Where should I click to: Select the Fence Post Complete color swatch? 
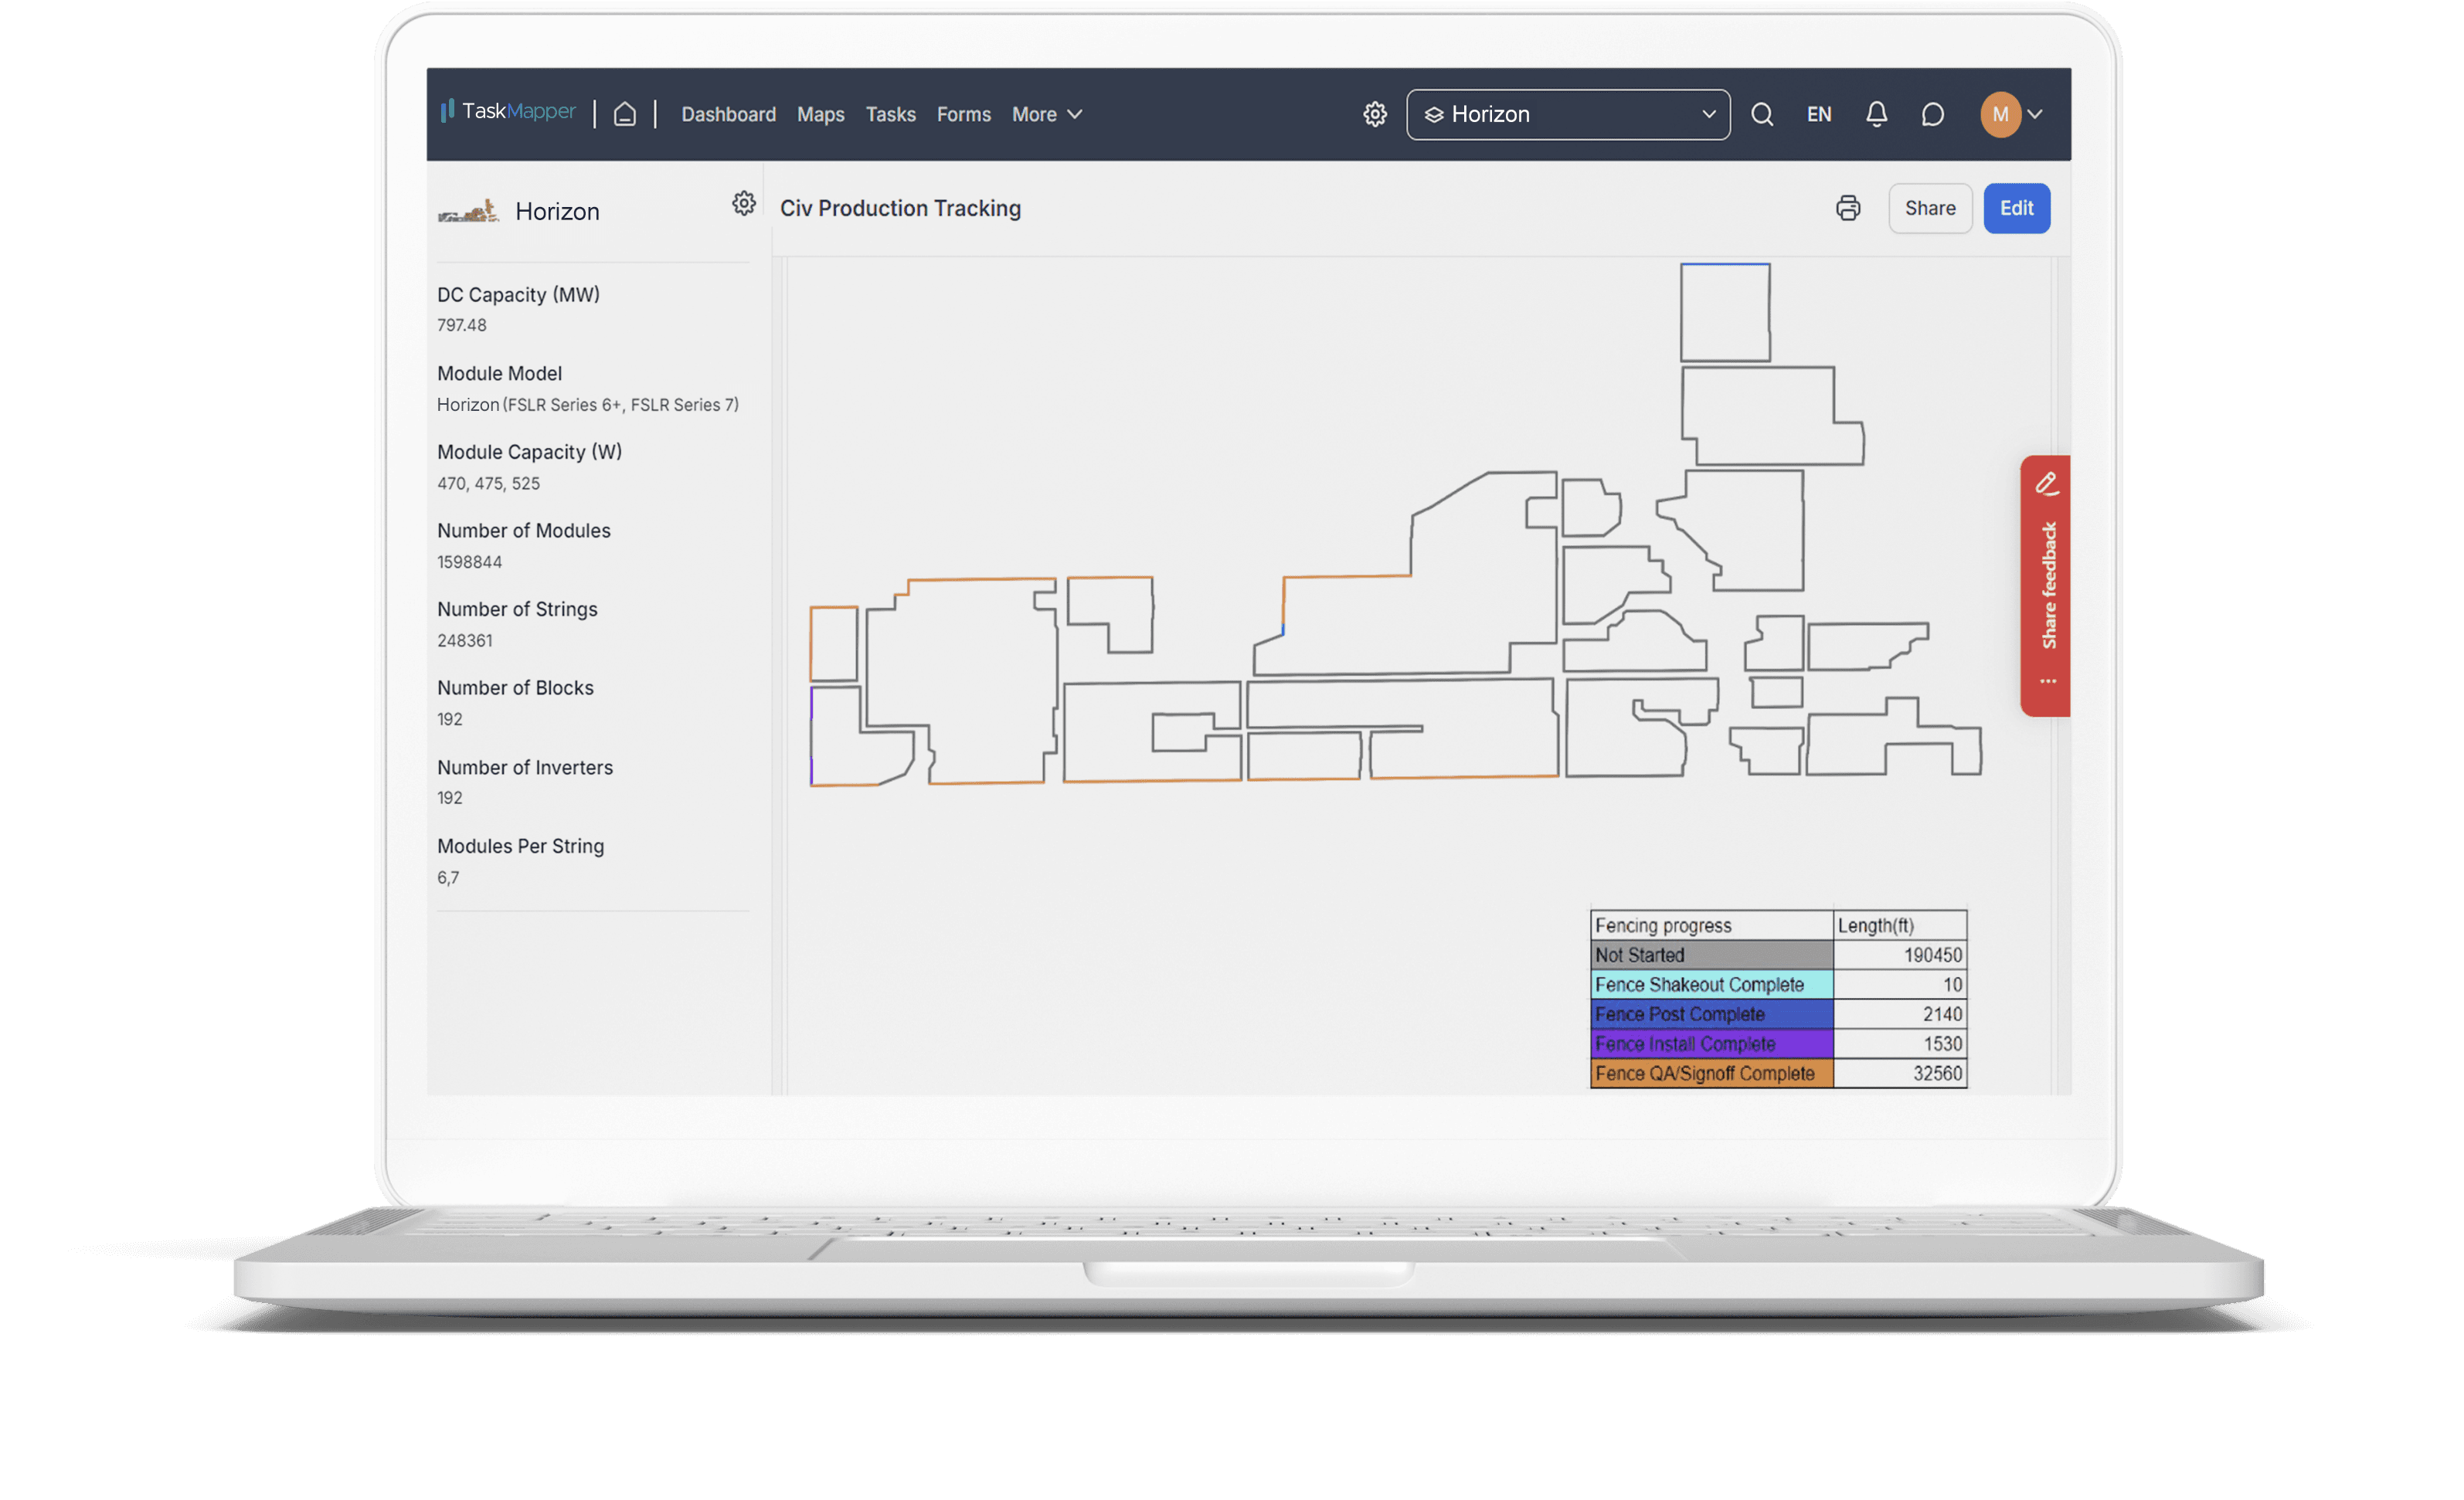coord(1712,1014)
